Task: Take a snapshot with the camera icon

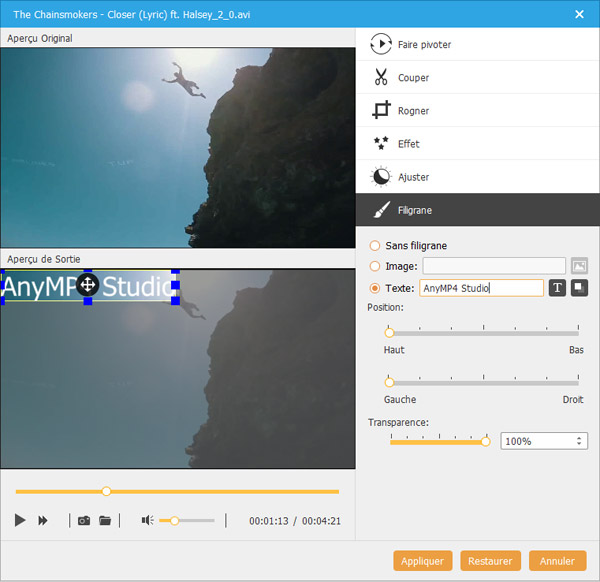Action: click(84, 520)
